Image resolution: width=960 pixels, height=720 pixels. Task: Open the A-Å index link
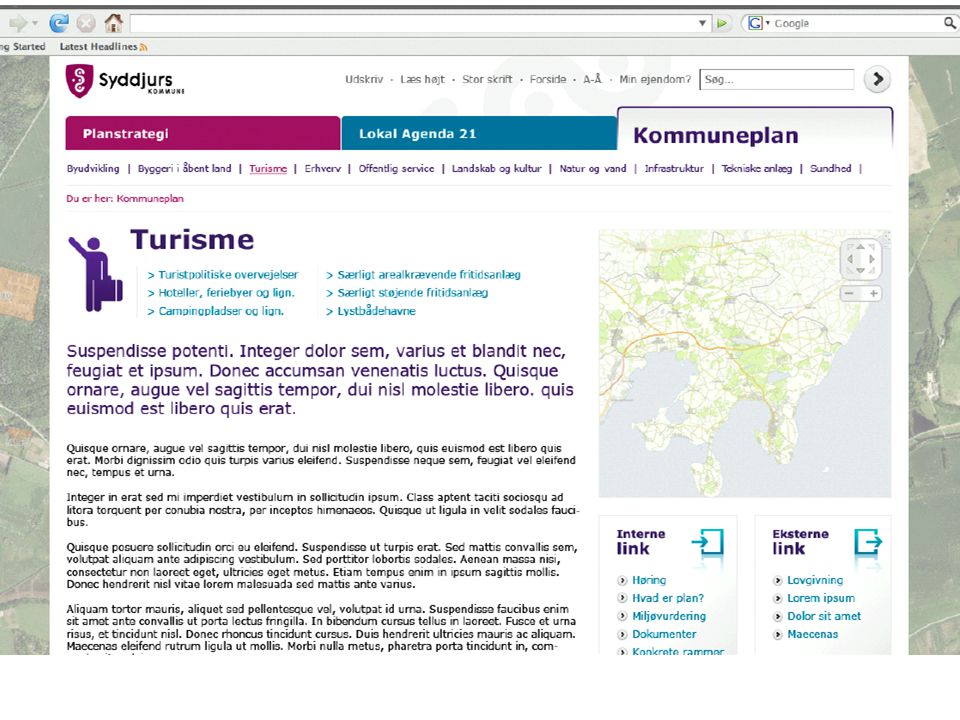[592, 79]
